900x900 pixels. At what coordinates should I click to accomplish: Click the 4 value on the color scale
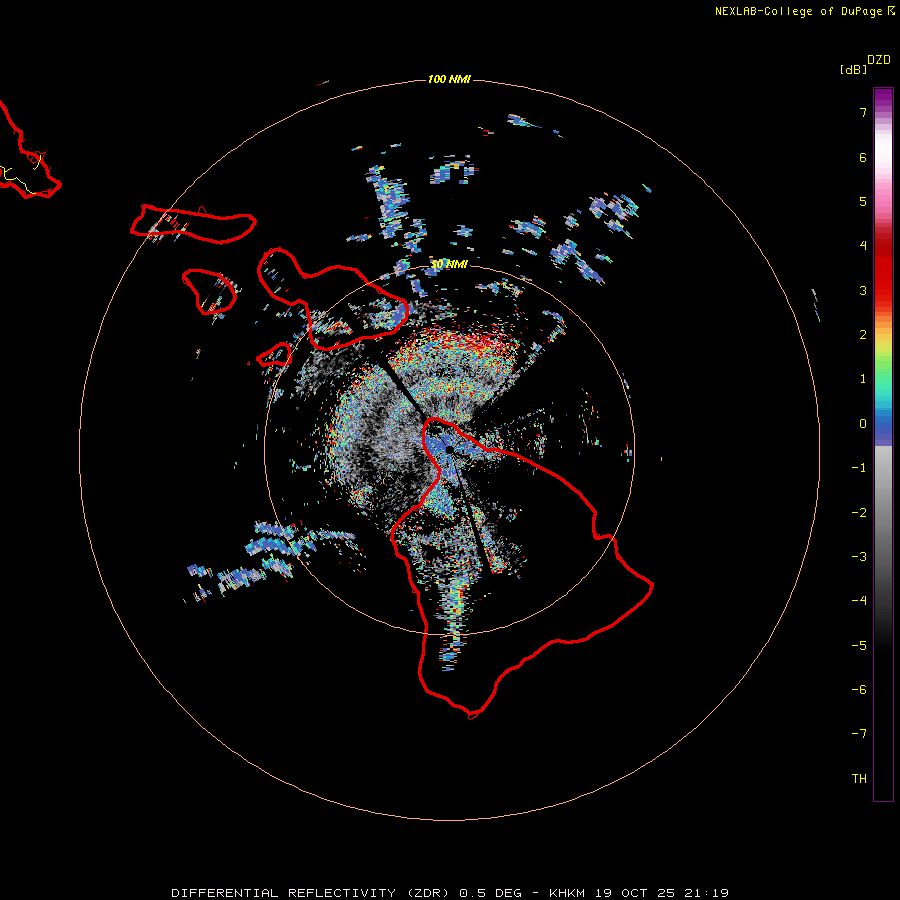point(863,246)
